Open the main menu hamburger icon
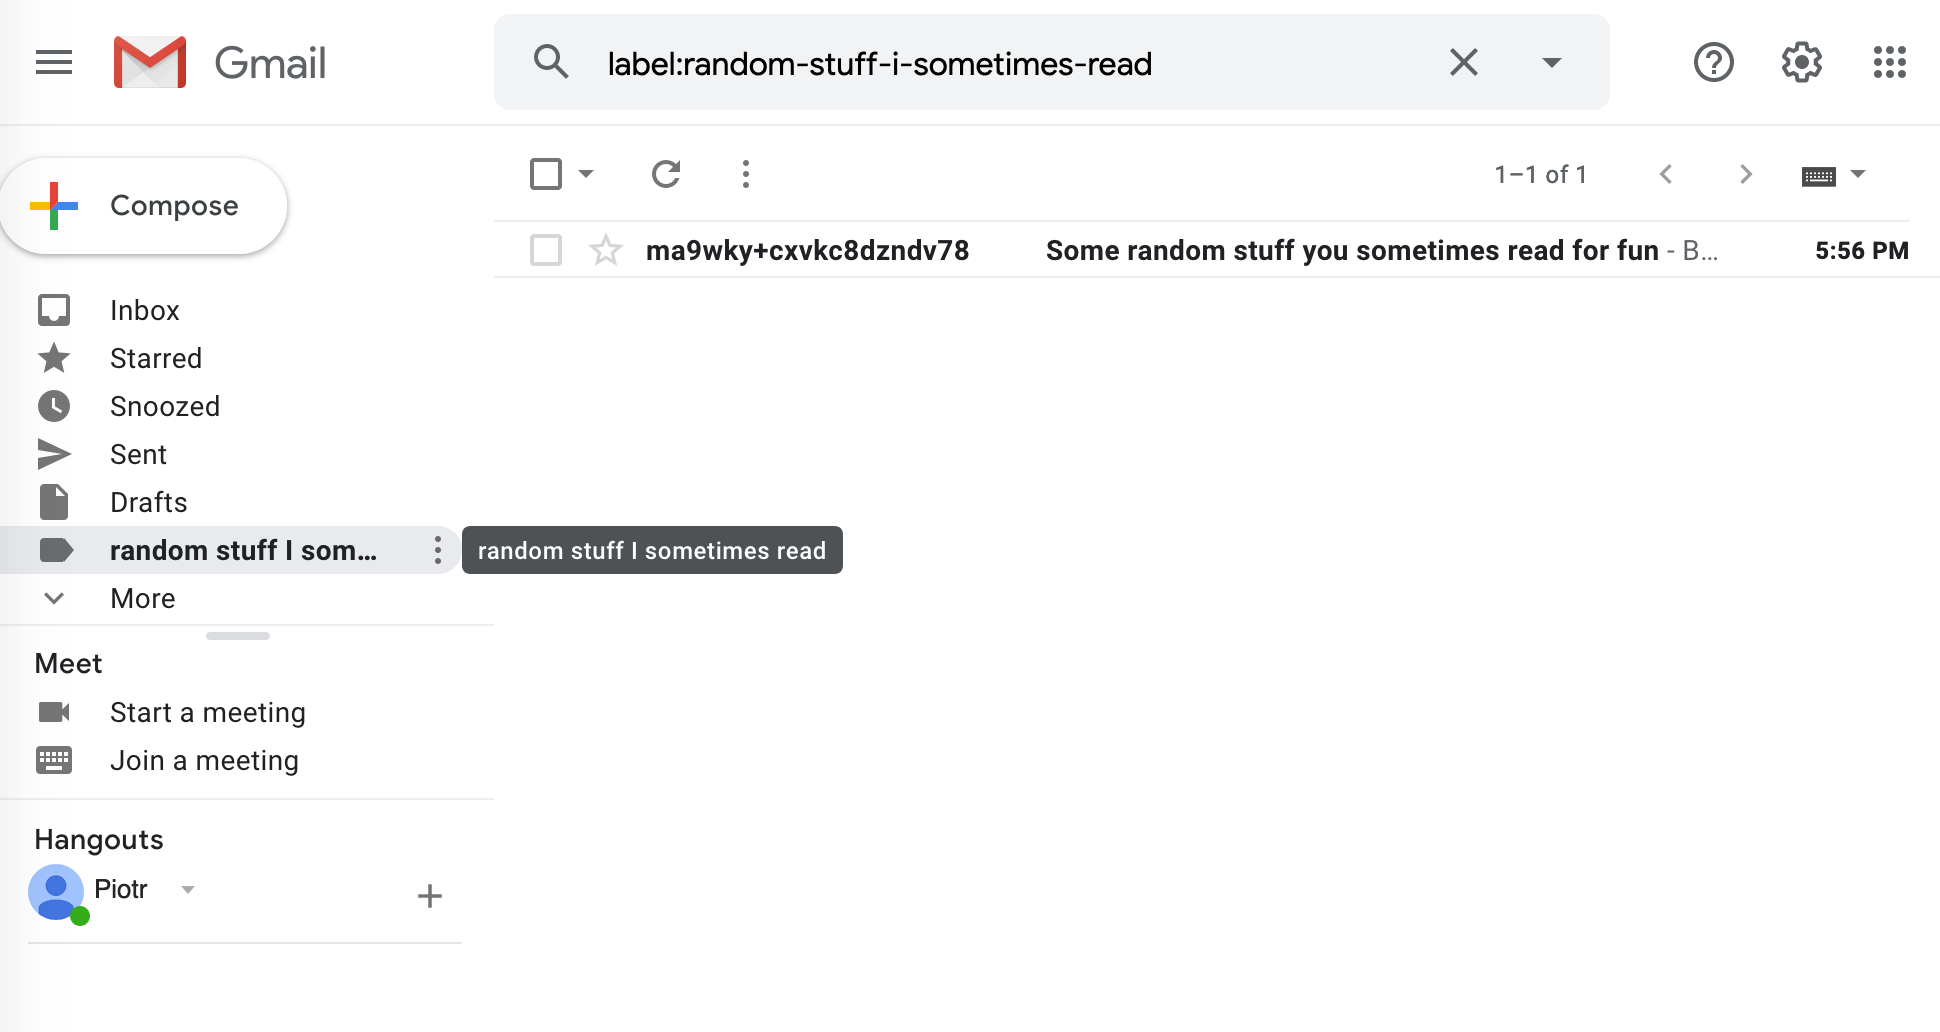Image resolution: width=1940 pixels, height=1032 pixels. 54,63
